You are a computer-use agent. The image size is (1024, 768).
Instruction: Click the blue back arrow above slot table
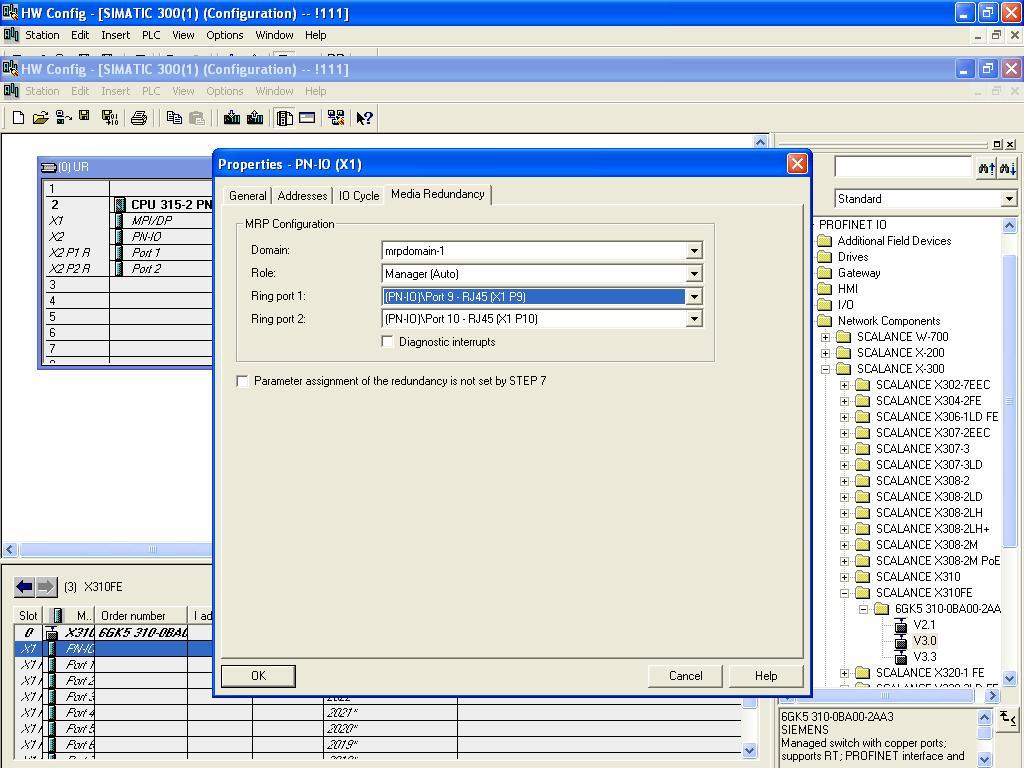(25, 586)
